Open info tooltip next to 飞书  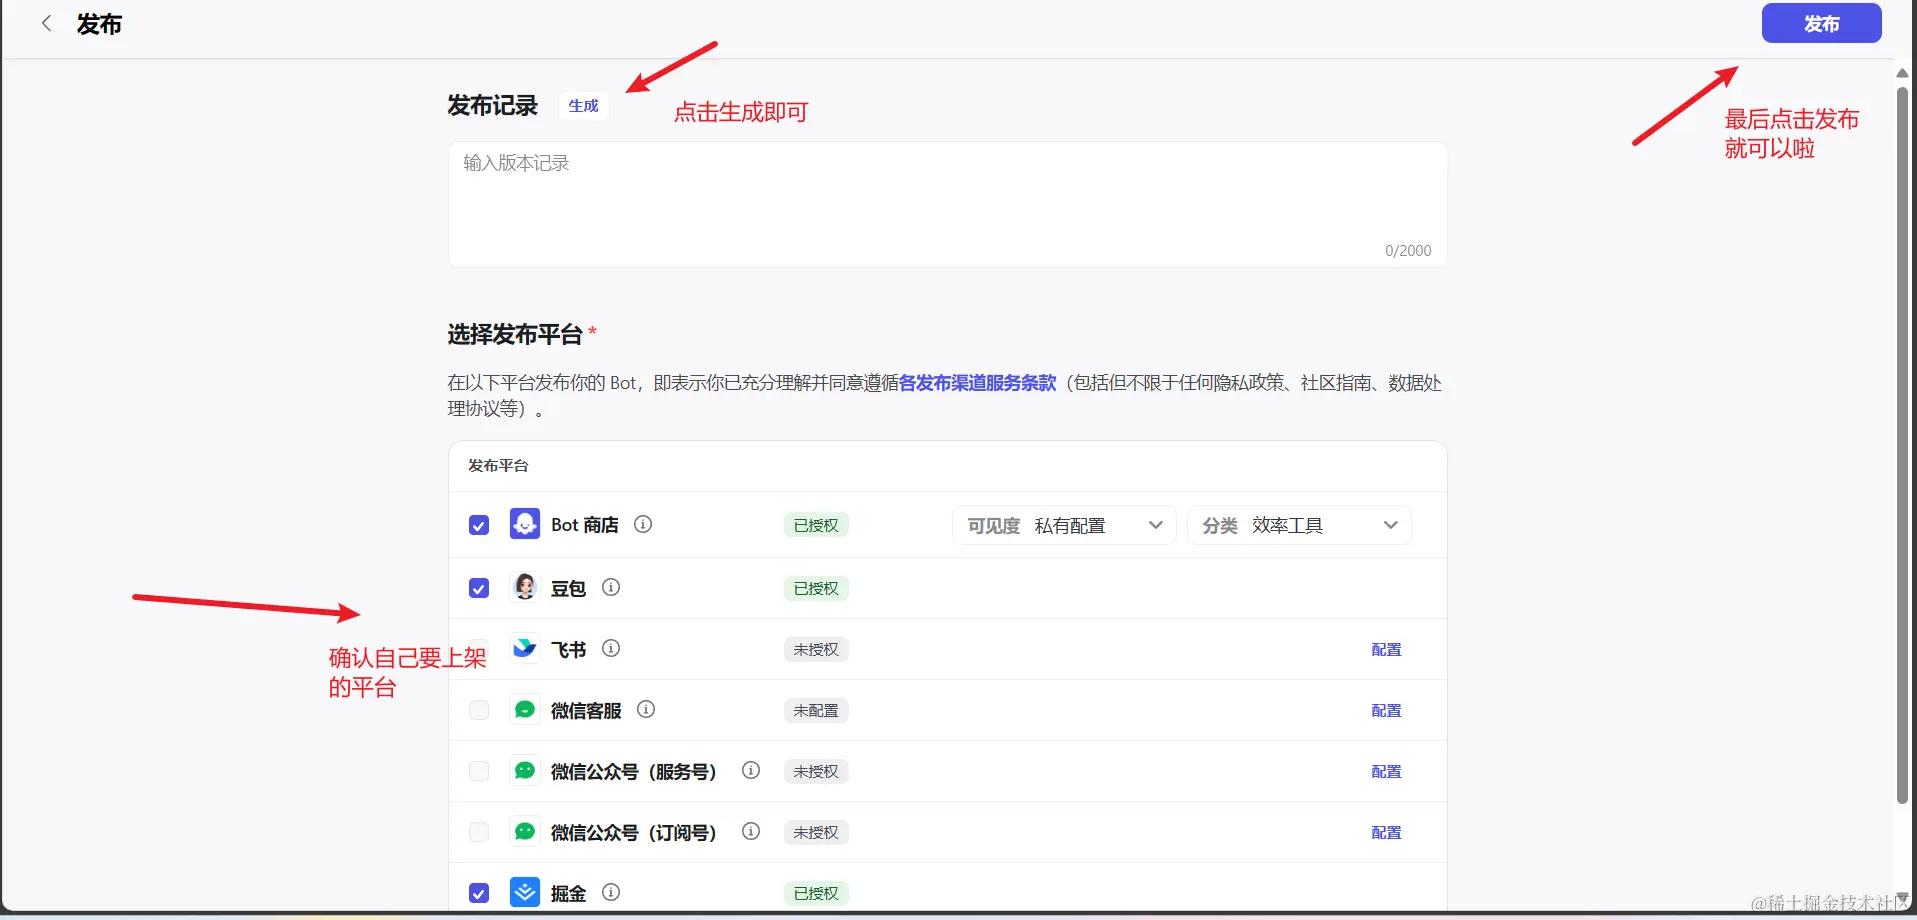(x=611, y=648)
